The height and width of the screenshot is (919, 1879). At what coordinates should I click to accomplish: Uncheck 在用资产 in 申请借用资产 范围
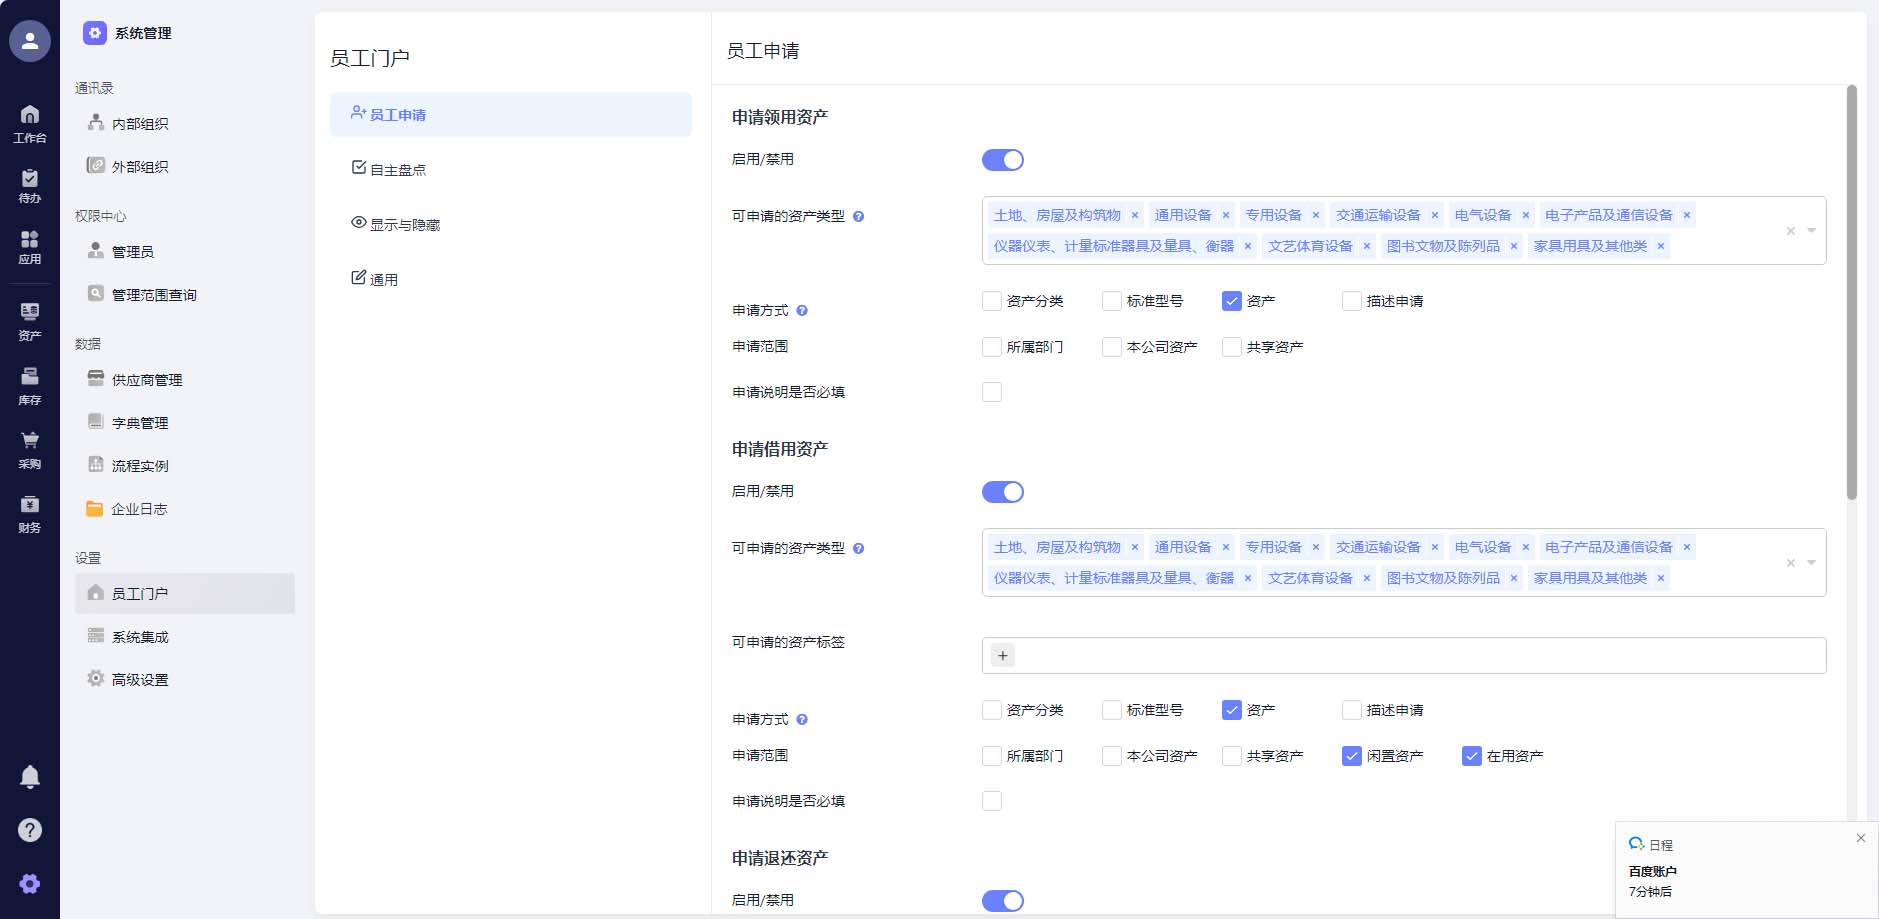pos(1472,756)
